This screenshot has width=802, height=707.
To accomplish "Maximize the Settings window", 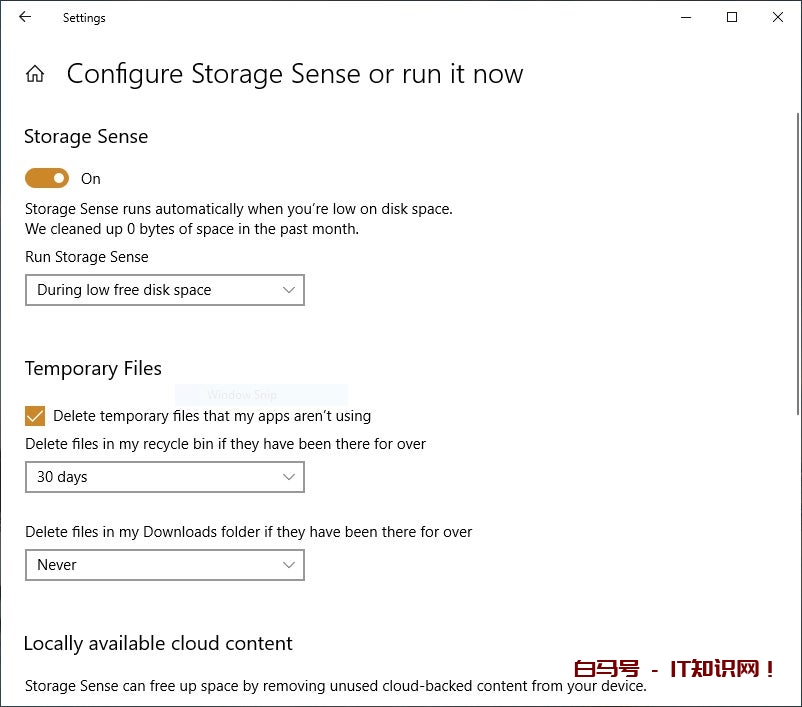I will tap(732, 17).
